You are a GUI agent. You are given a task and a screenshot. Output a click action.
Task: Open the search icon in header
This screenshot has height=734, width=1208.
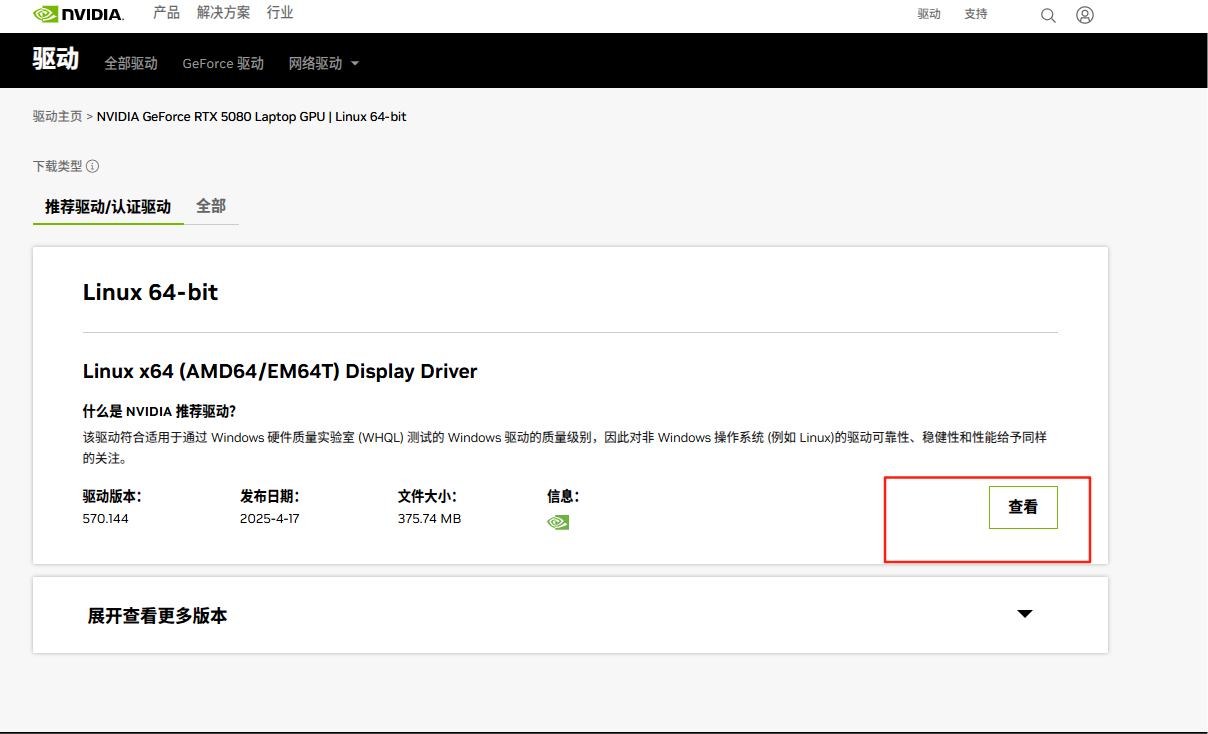[1048, 15]
